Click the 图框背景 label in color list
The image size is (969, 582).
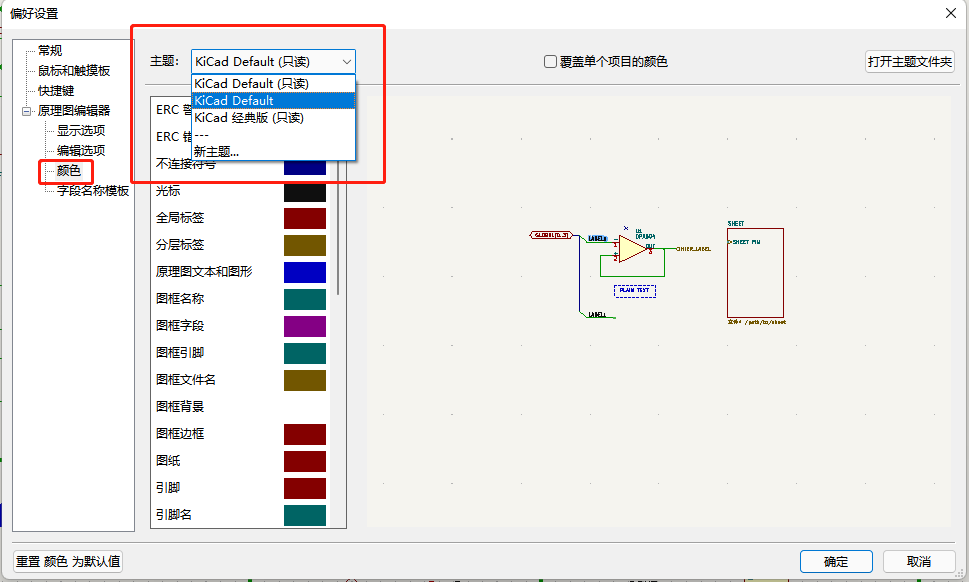pyautogui.click(x=180, y=407)
